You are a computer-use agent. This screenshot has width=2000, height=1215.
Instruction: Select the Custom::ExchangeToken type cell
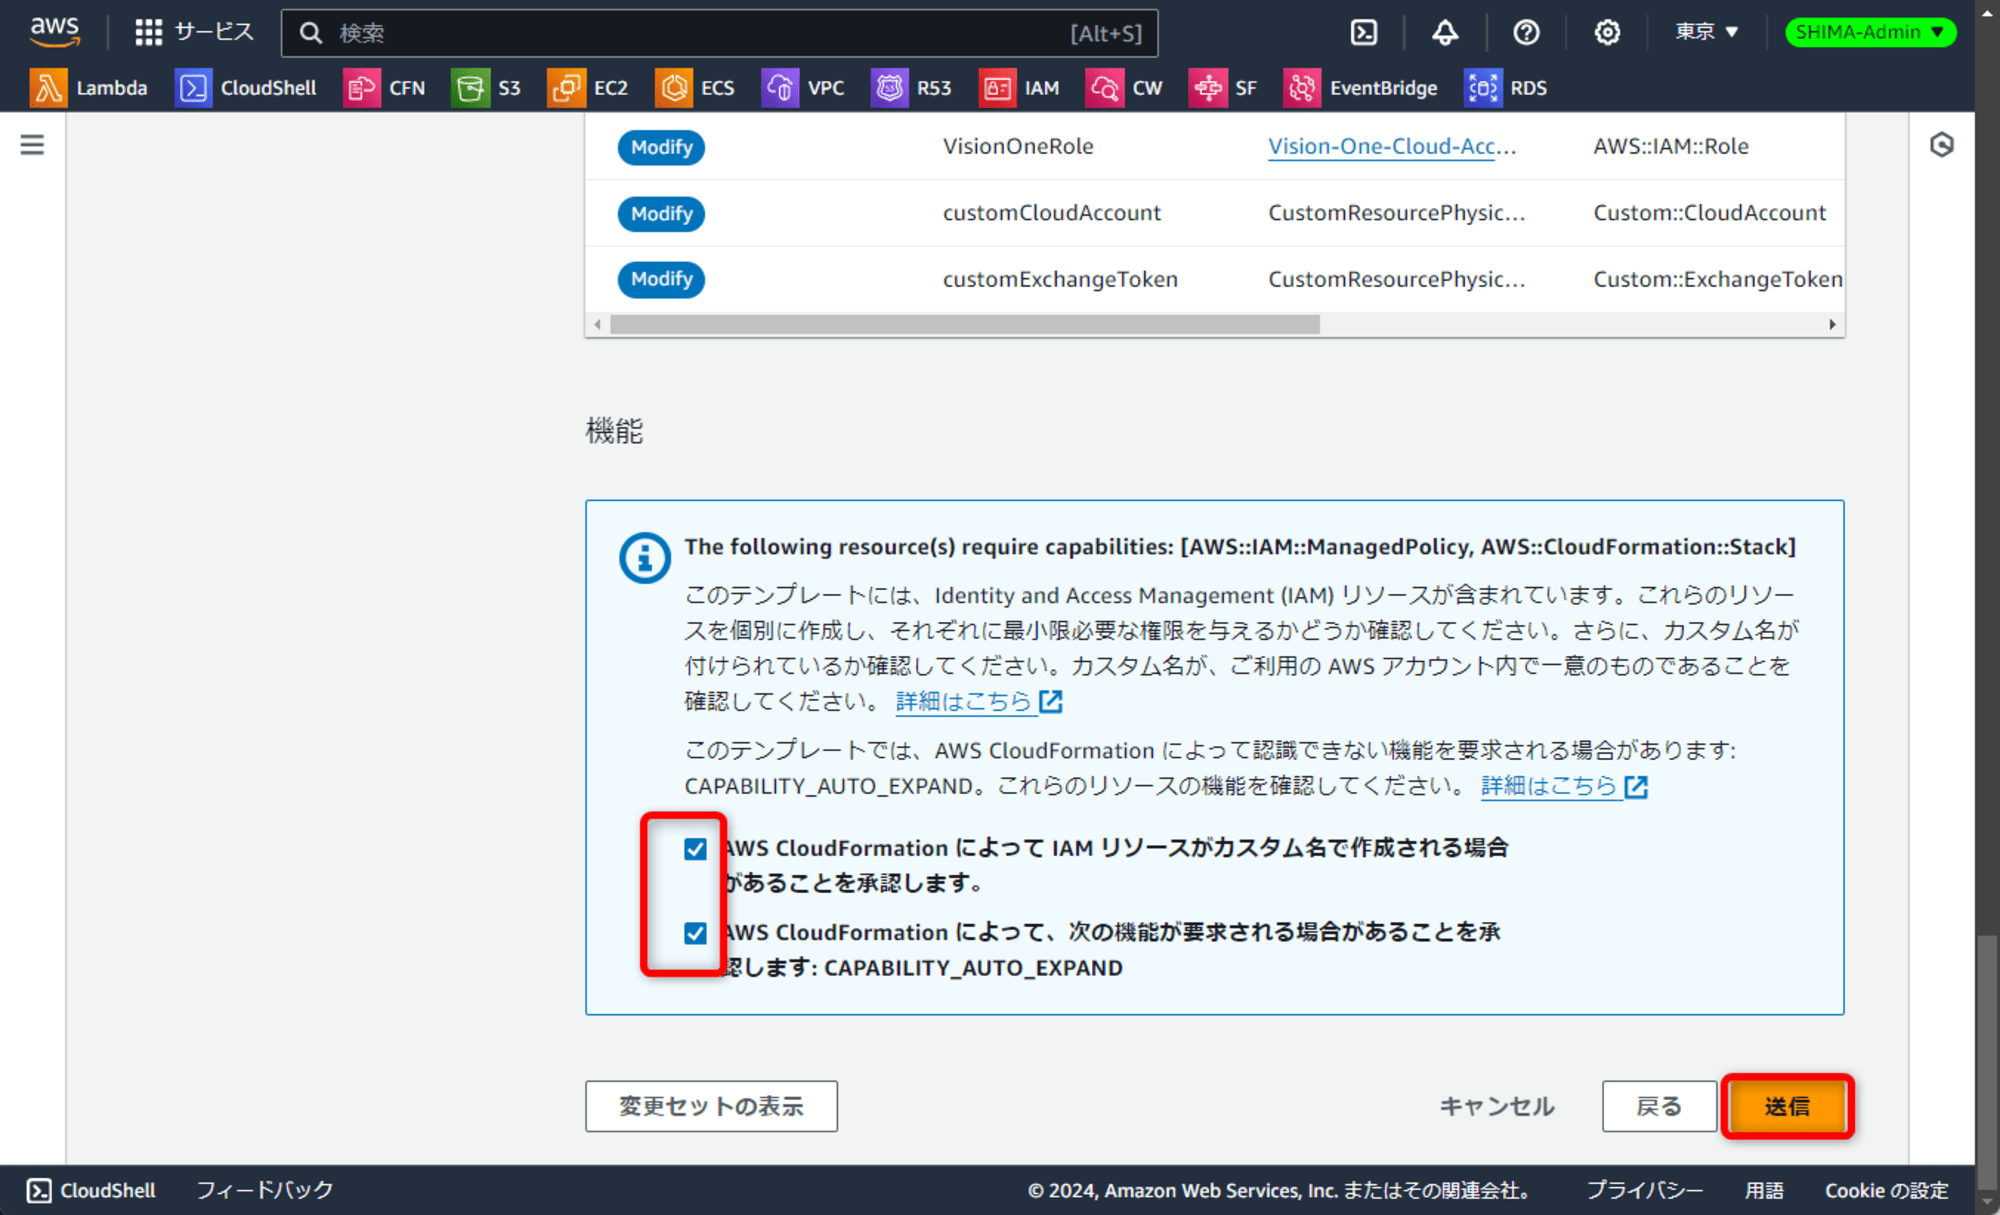pos(1718,279)
